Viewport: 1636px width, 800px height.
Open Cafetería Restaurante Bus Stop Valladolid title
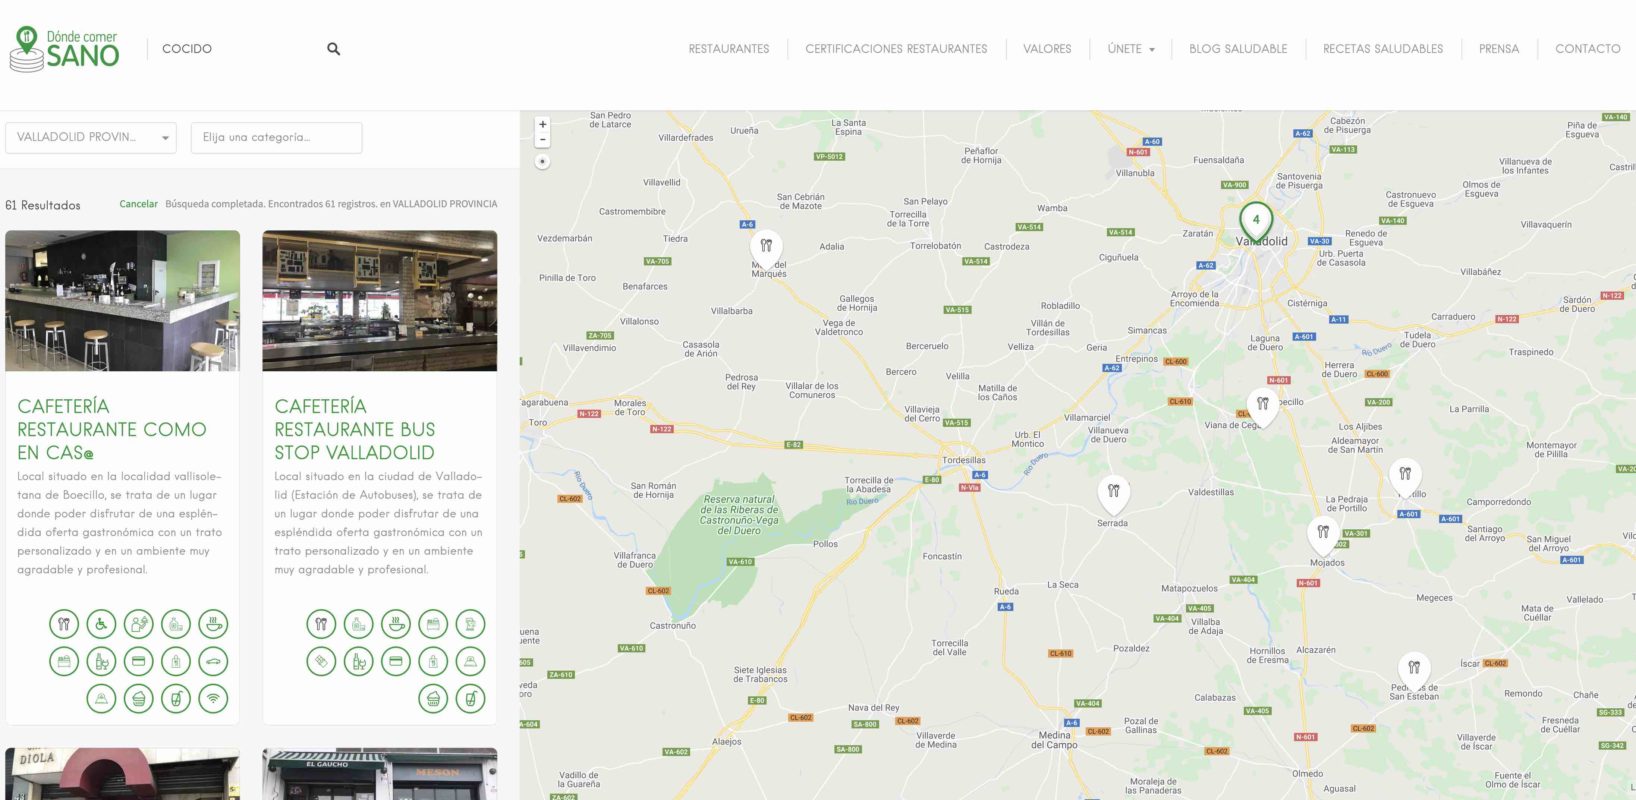tap(355, 429)
